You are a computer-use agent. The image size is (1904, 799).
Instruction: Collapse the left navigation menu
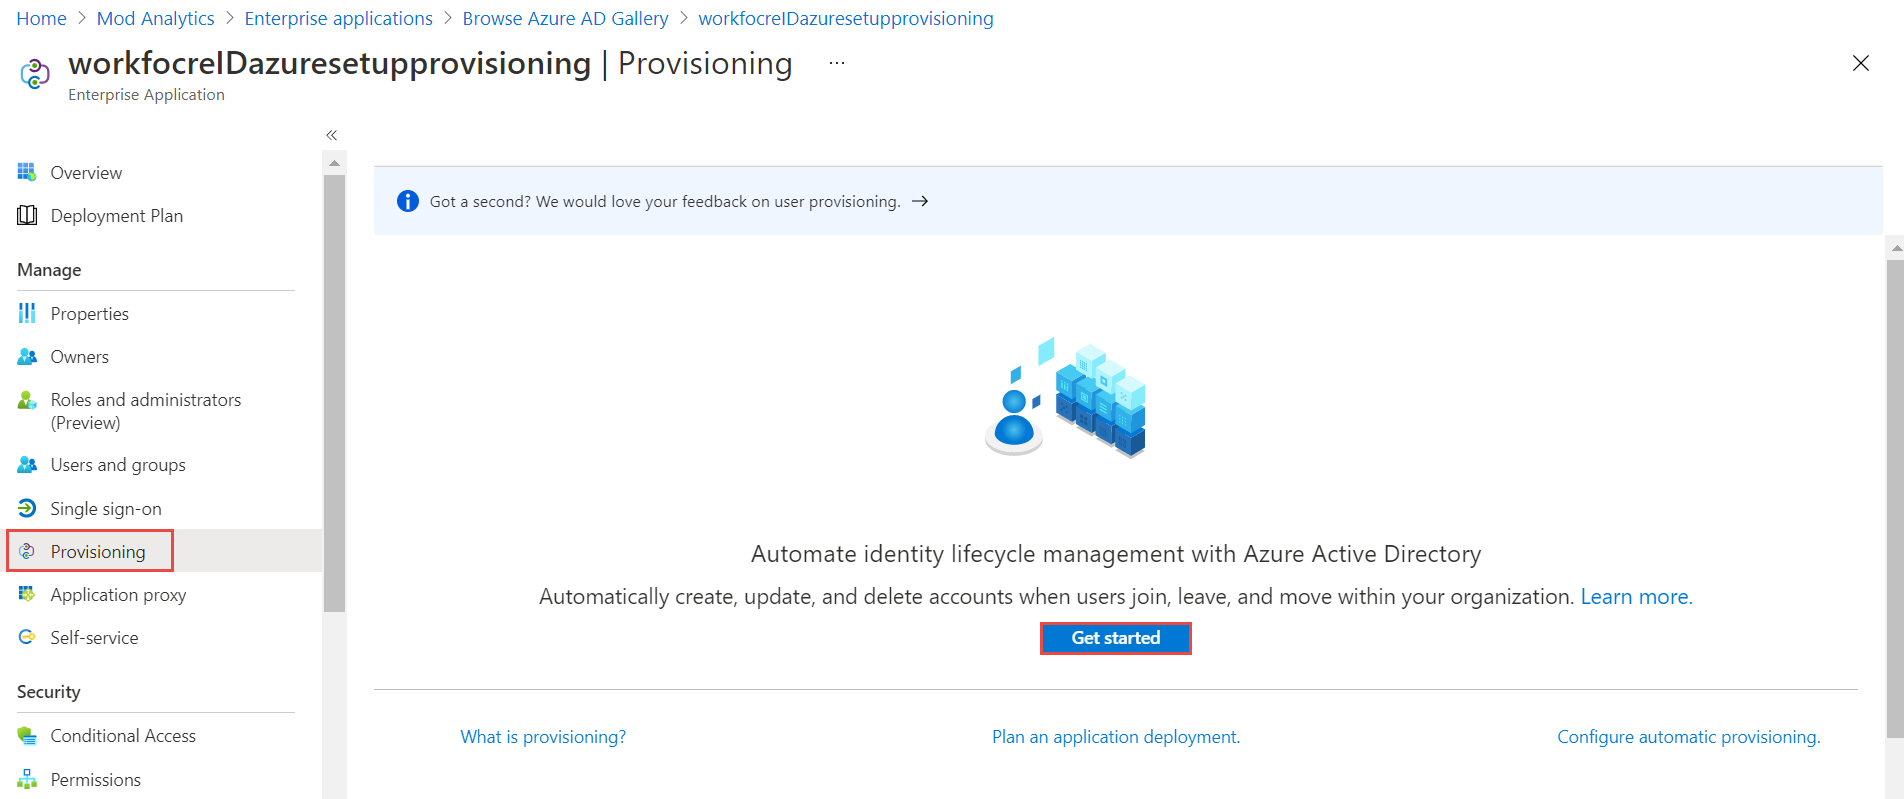pyautogui.click(x=331, y=135)
